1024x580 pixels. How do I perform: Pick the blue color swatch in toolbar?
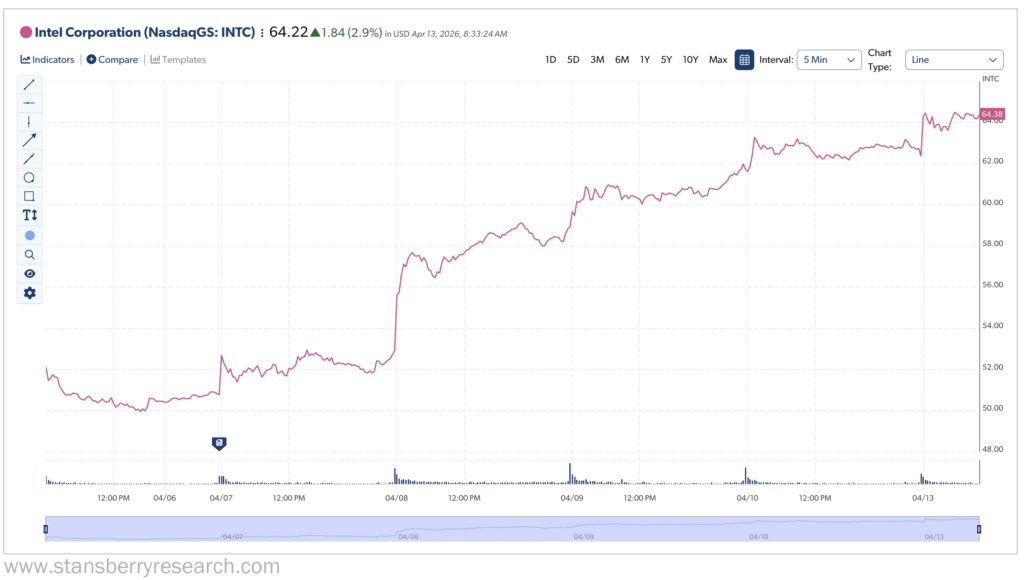coord(29,235)
